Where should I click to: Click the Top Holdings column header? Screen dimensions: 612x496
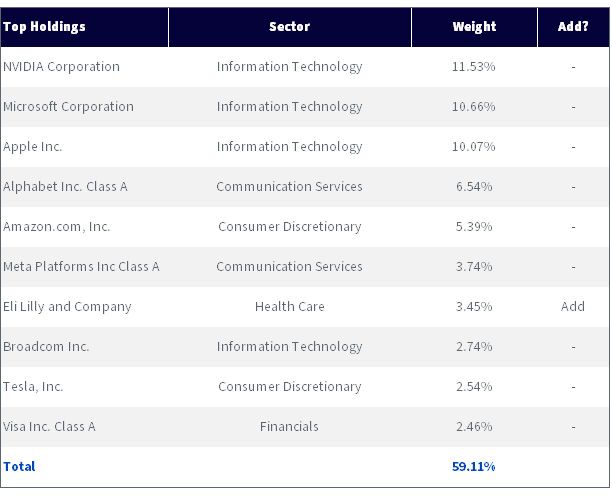coord(44,27)
